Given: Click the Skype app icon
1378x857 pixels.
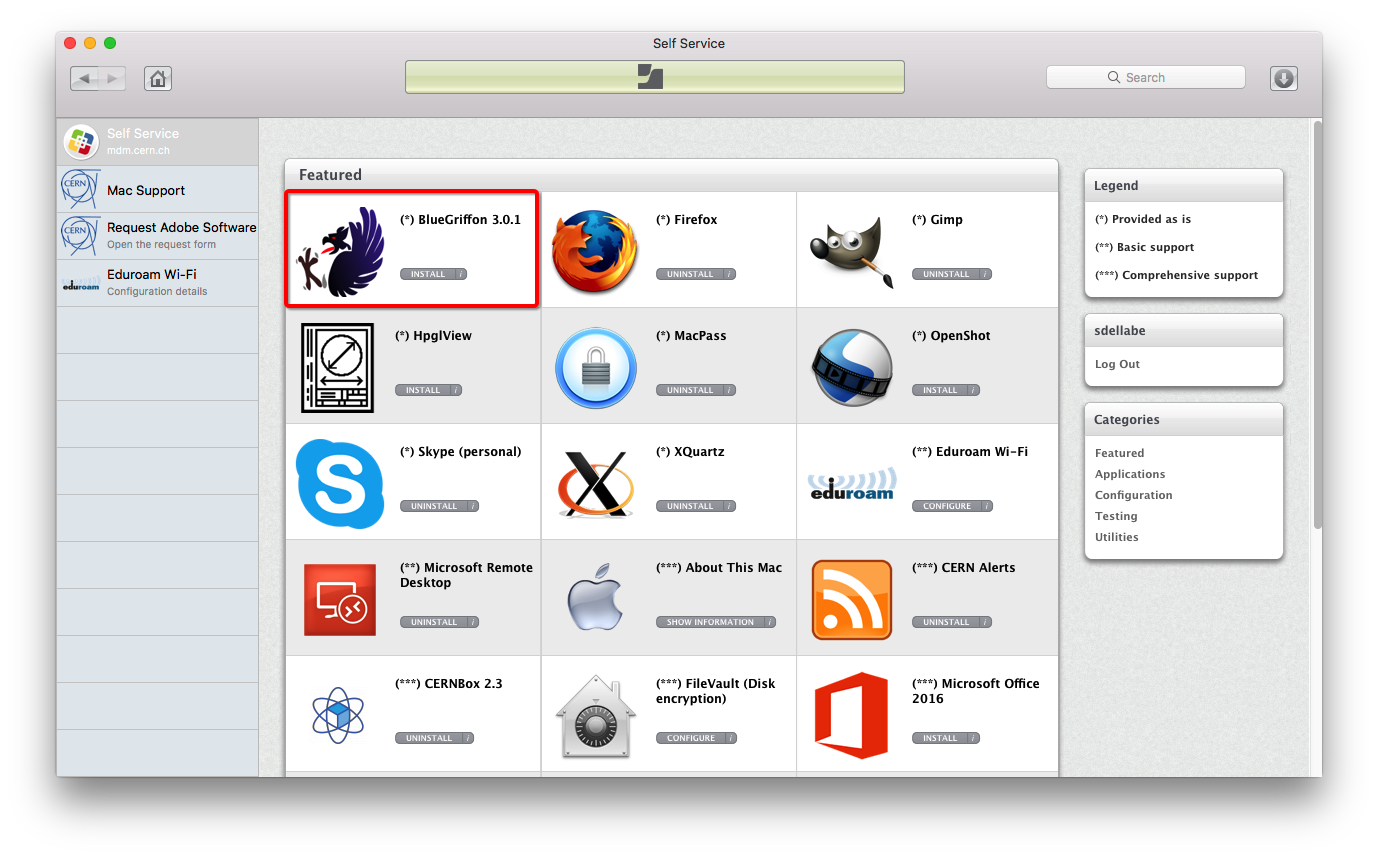Looking at the screenshot, I should pyautogui.click(x=340, y=484).
